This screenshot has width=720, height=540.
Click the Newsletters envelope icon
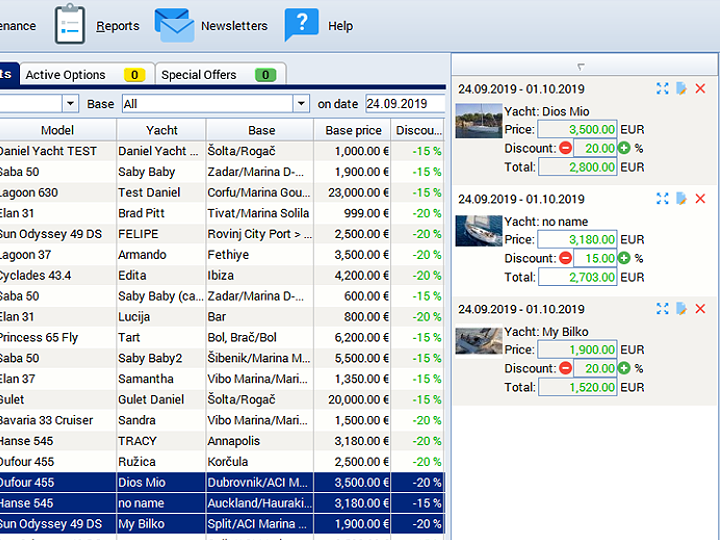(174, 25)
